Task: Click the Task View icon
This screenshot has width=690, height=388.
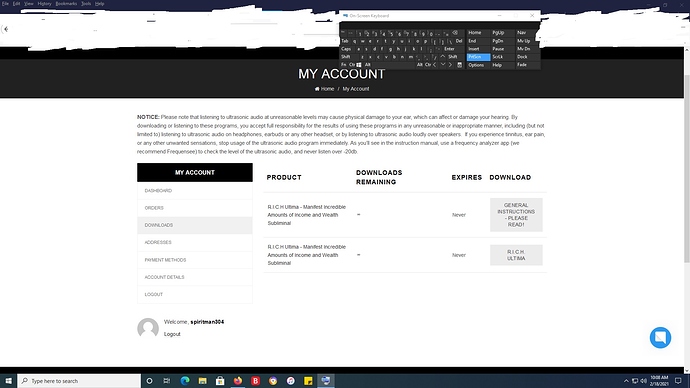Action: point(167,381)
